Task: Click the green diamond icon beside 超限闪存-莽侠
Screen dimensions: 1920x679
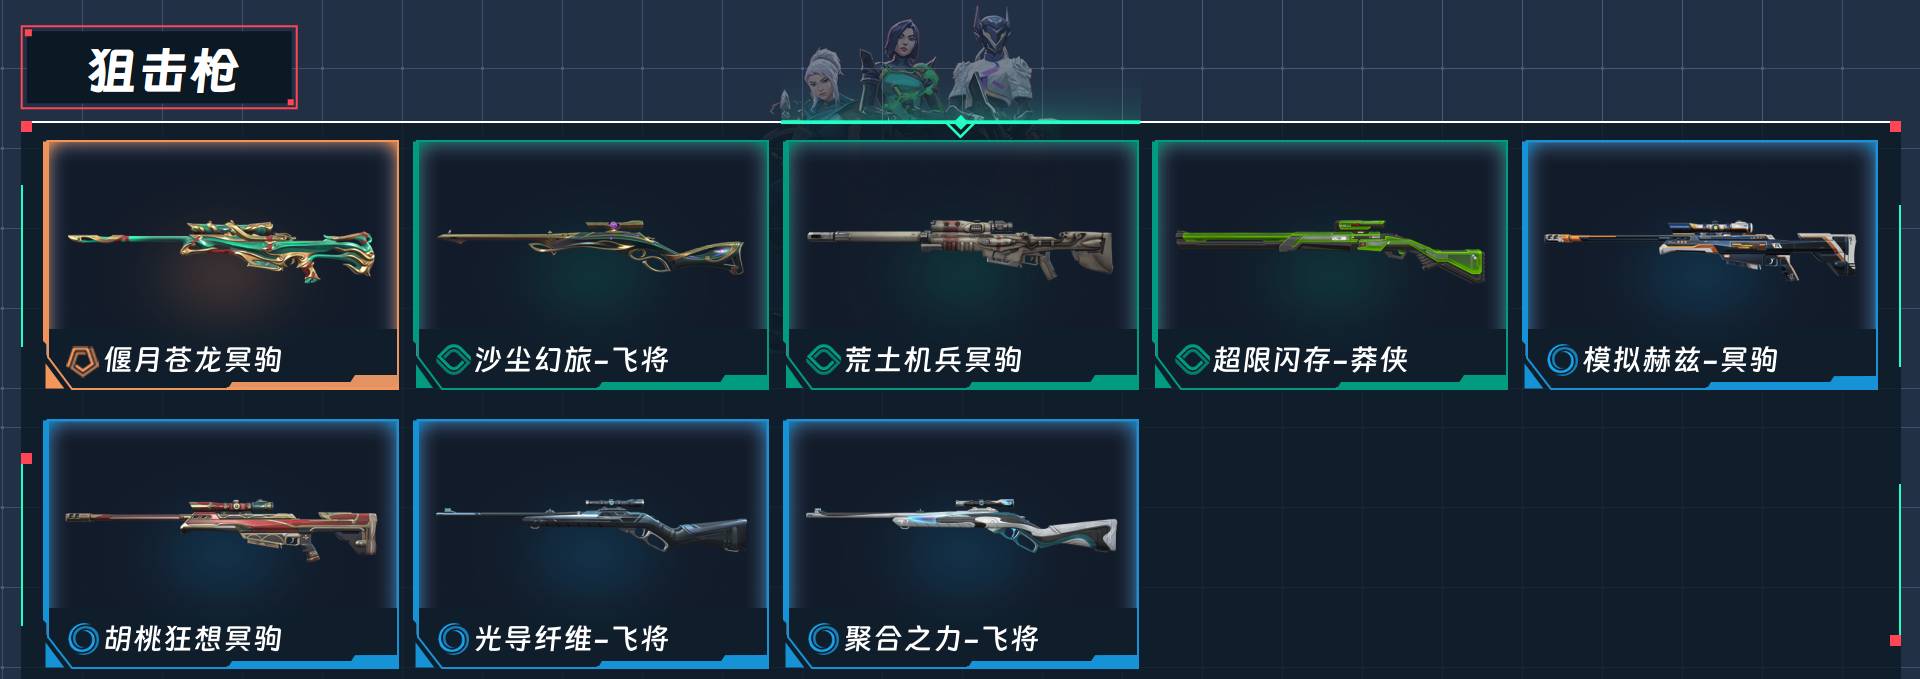Action: click(x=1192, y=359)
